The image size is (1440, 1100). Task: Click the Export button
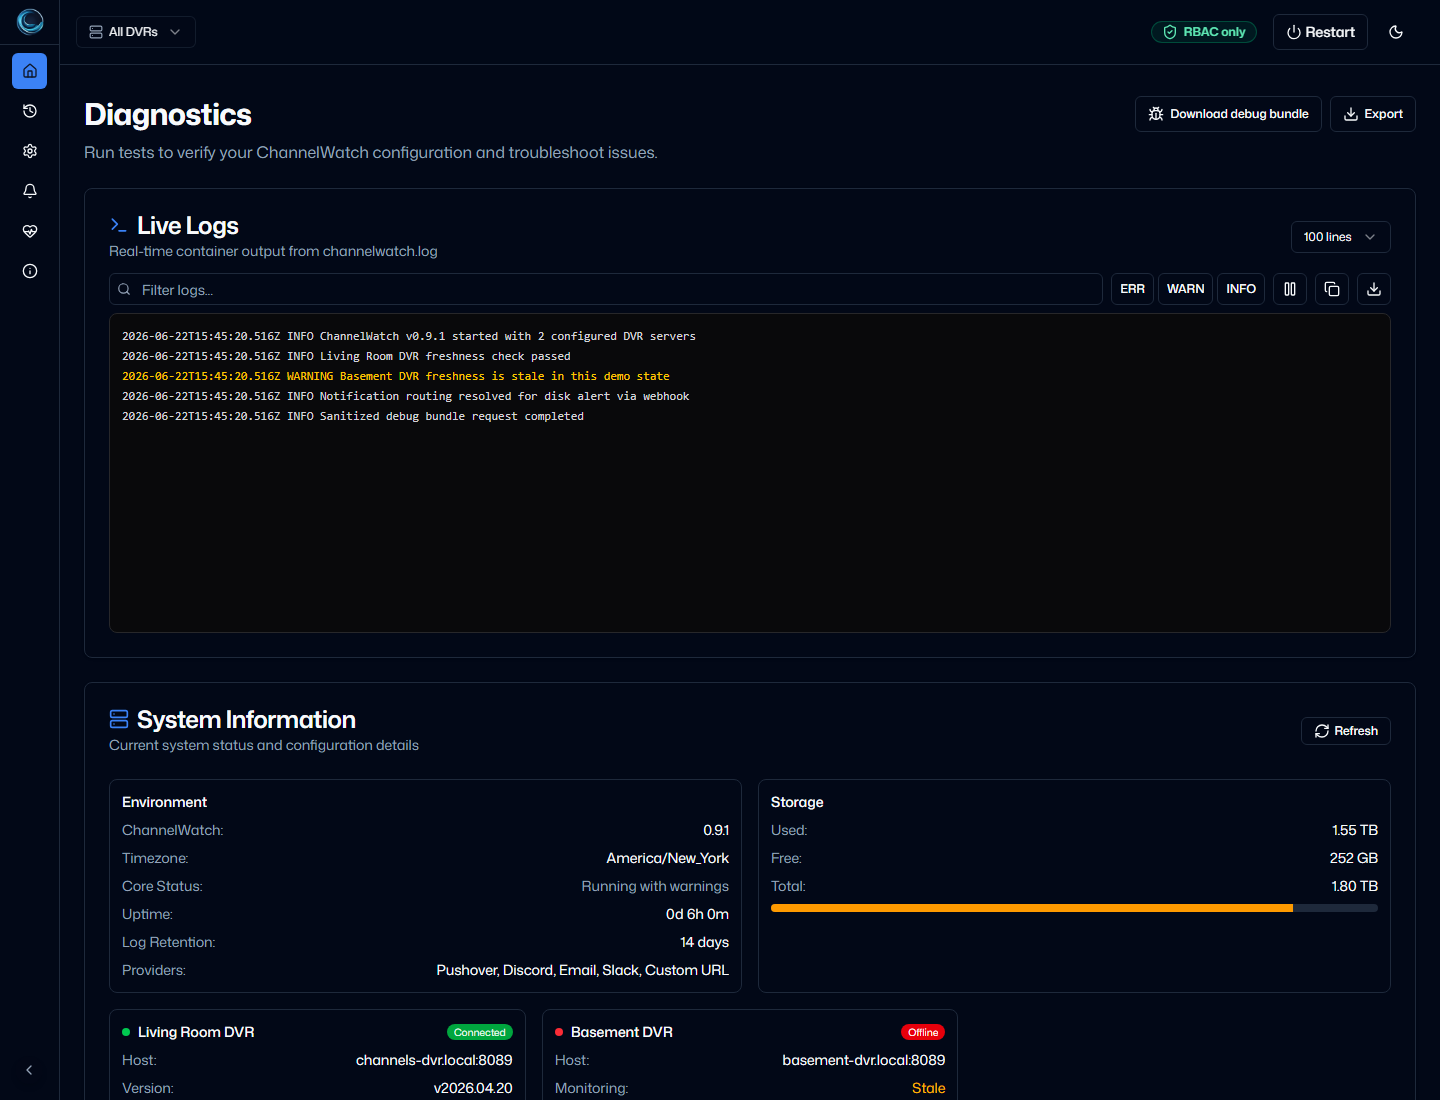1372,114
